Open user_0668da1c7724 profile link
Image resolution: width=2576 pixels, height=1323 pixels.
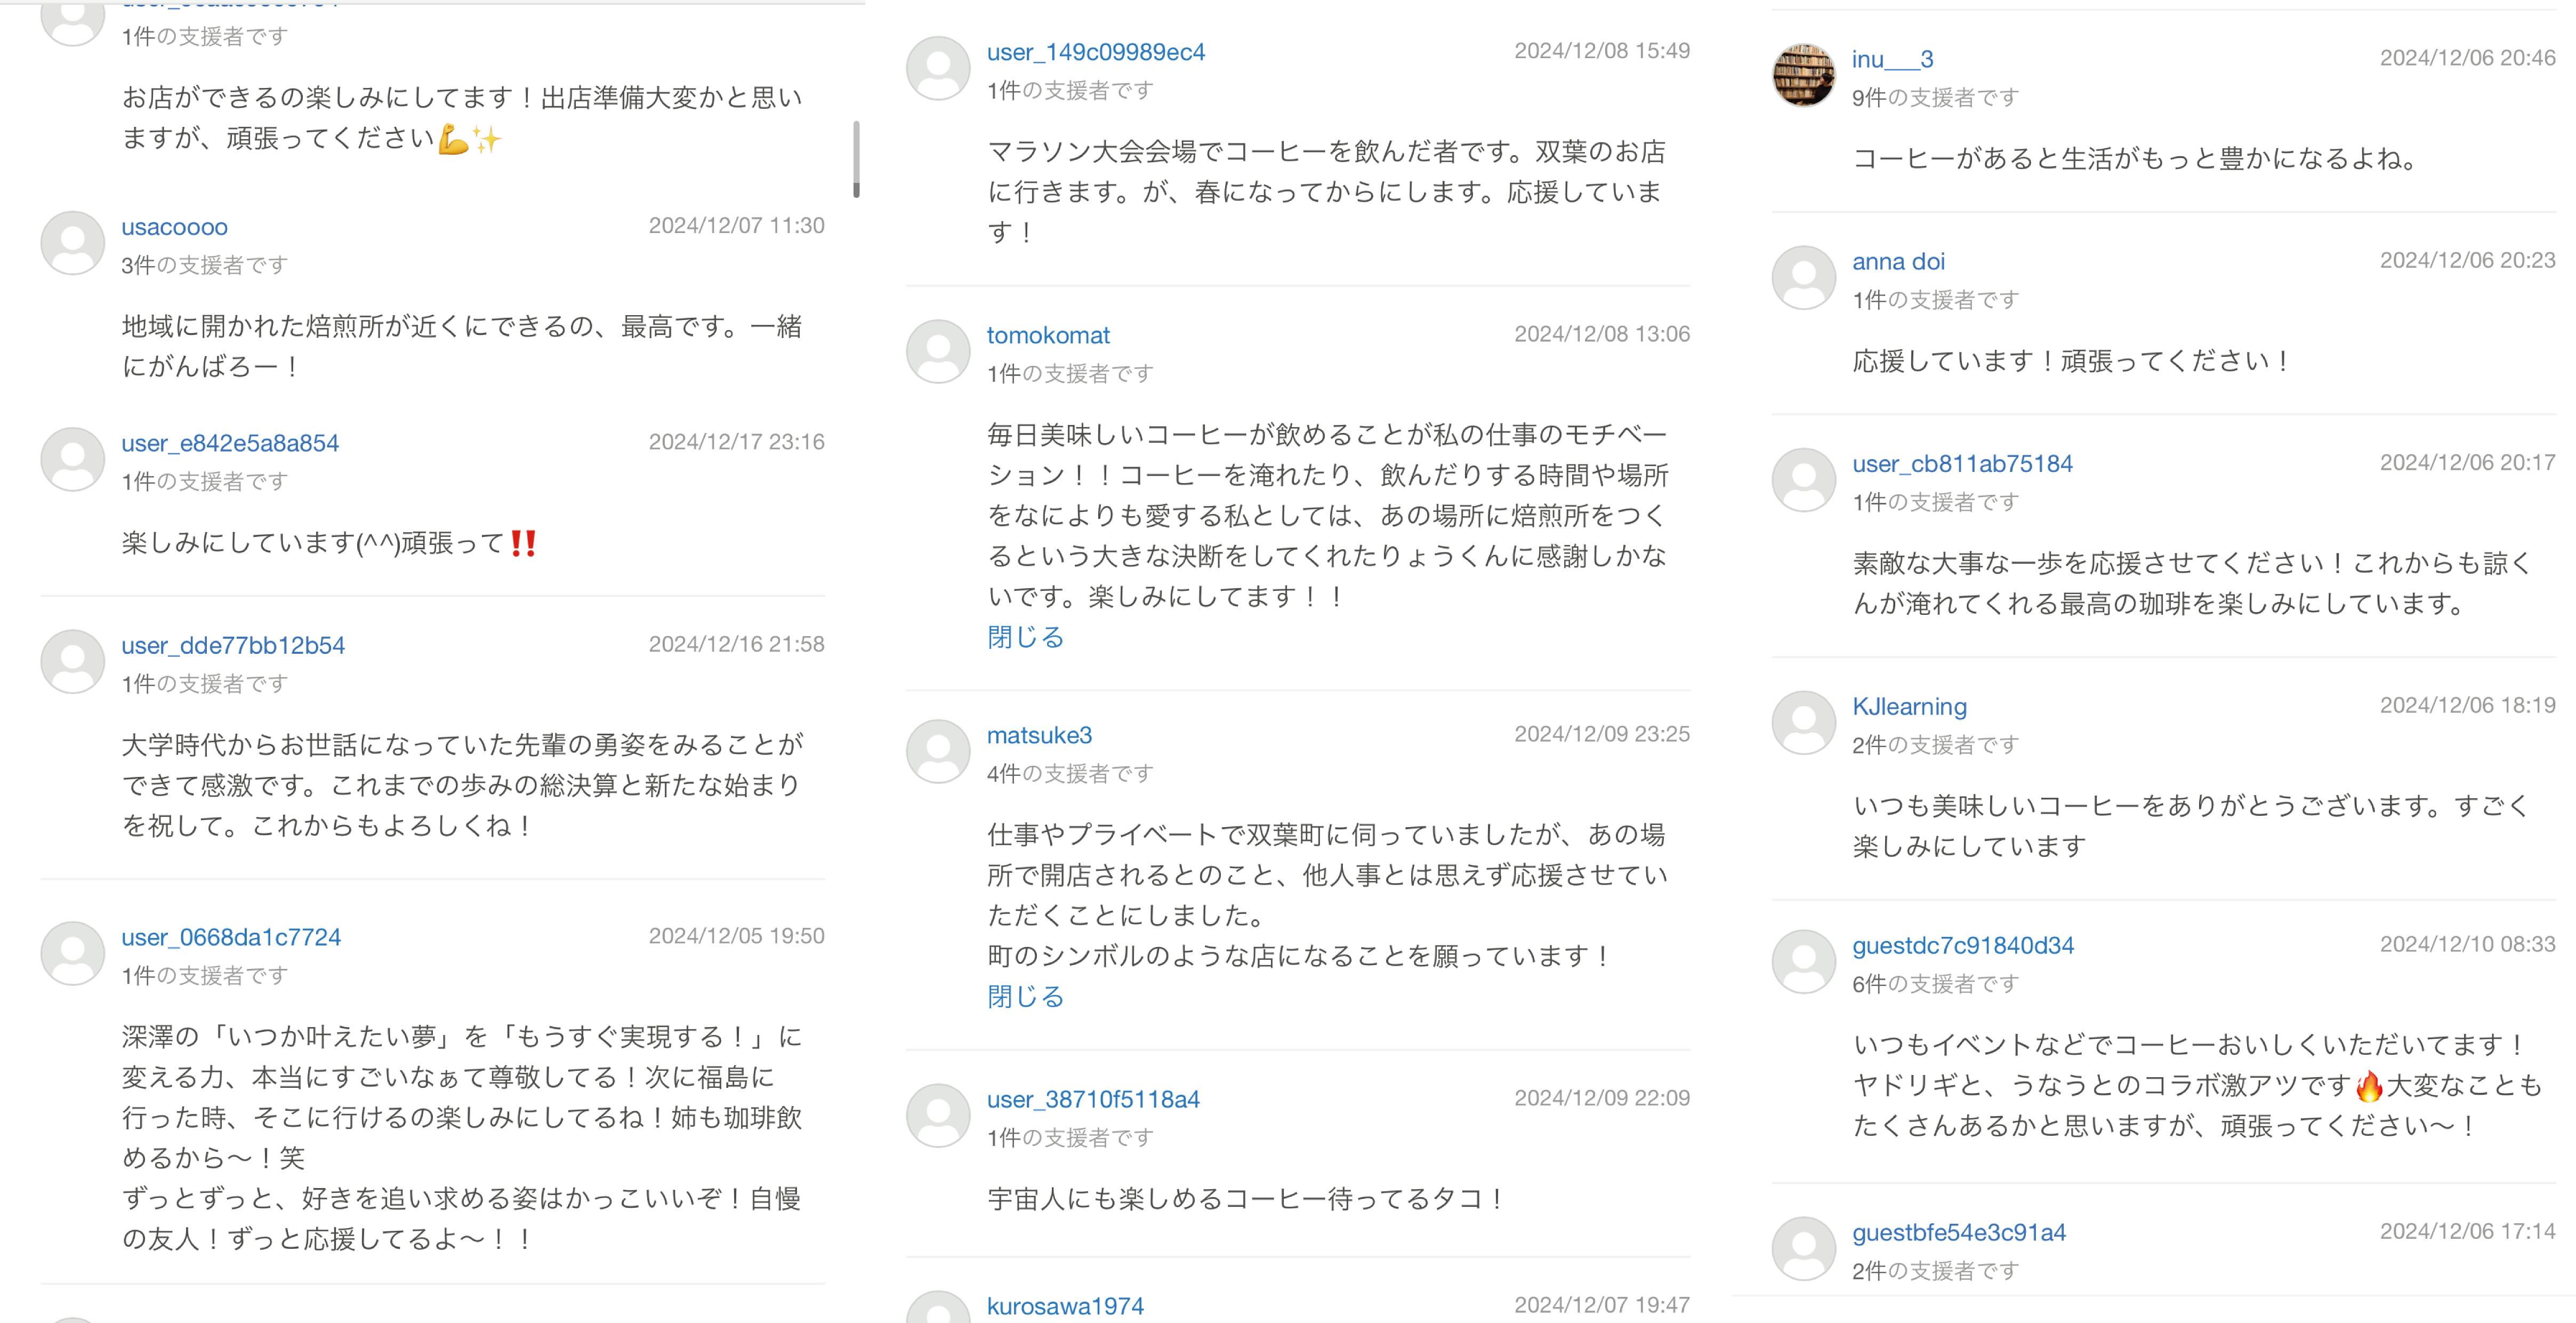click(231, 937)
